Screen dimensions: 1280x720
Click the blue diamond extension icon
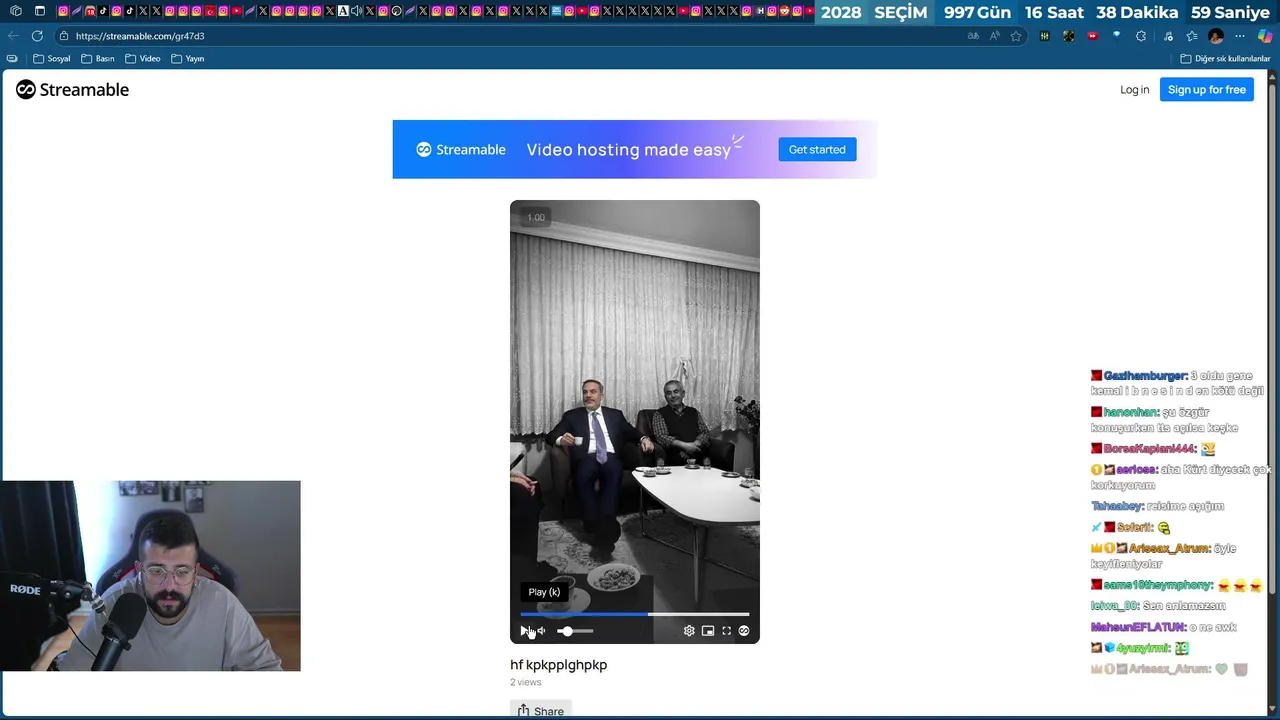(x=1117, y=36)
